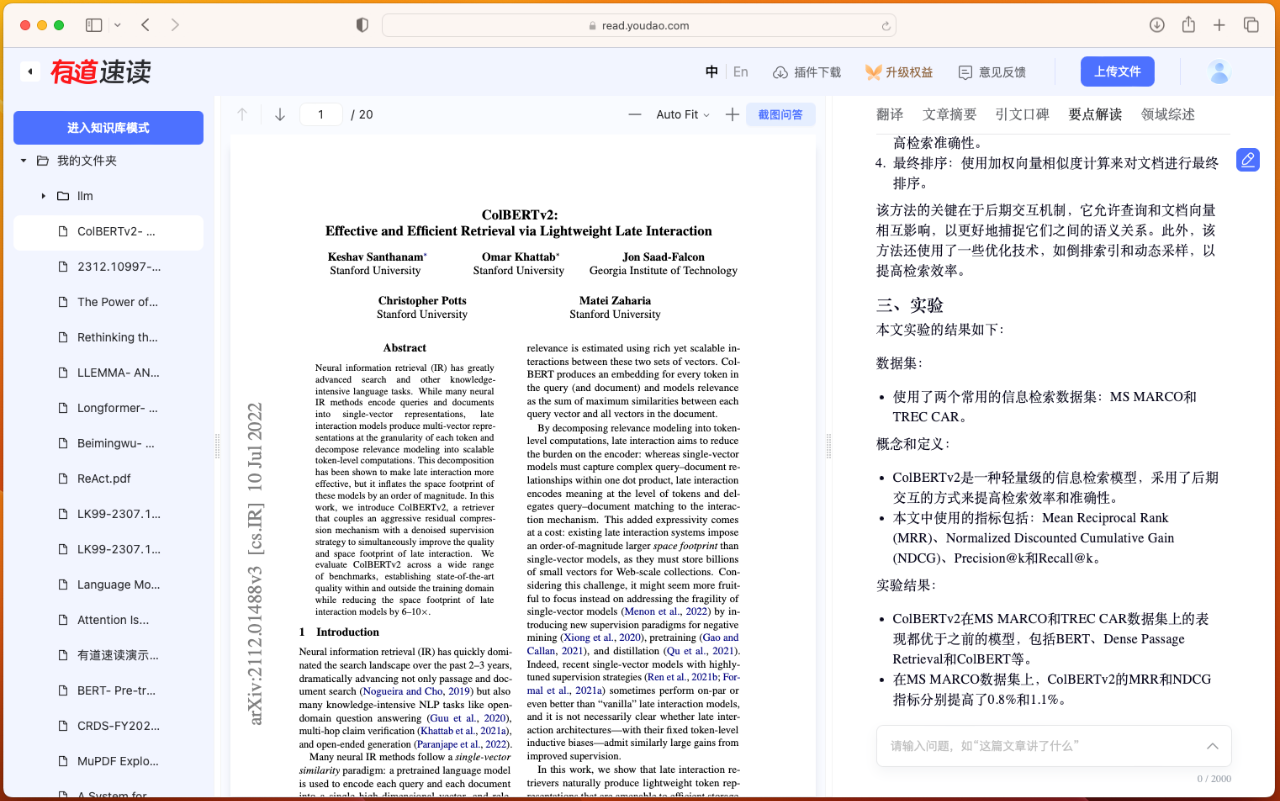Open the note edit pencil icon
1280x801 pixels.
[x=1247, y=159]
